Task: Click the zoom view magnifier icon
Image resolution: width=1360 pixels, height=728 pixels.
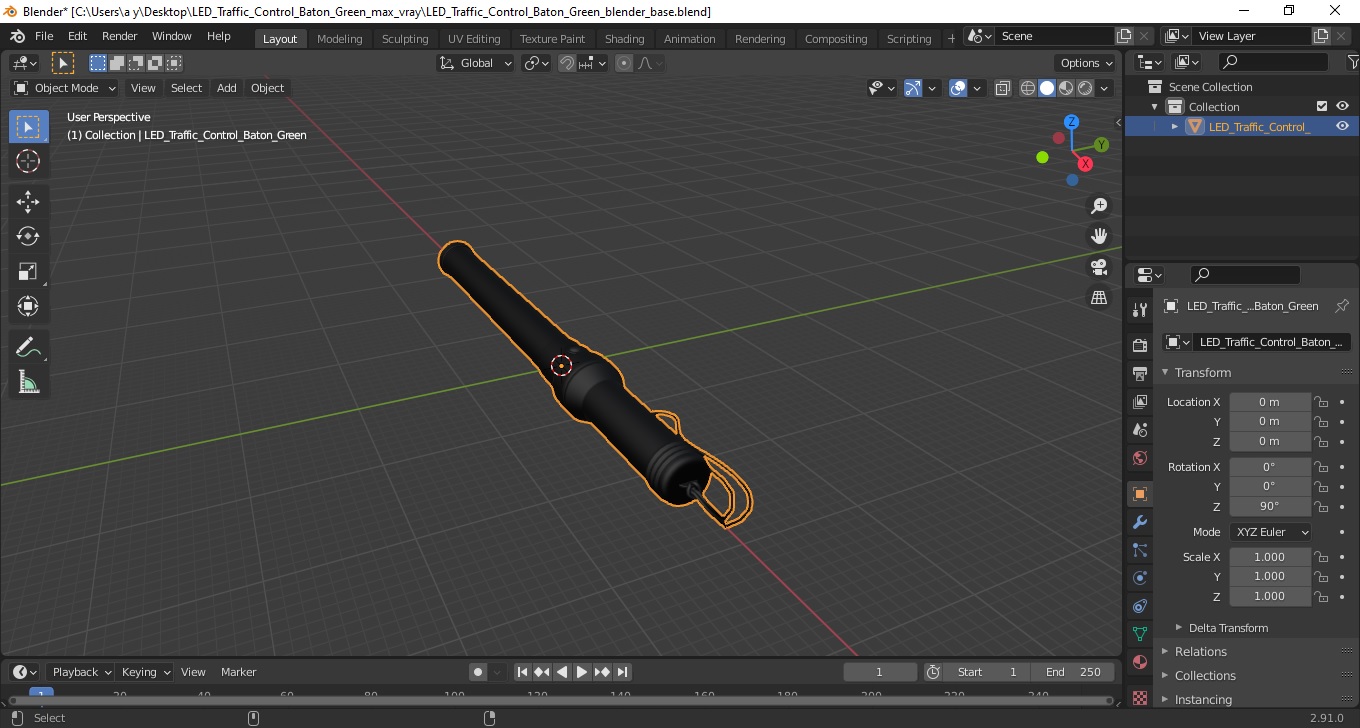Action: click(x=1099, y=206)
